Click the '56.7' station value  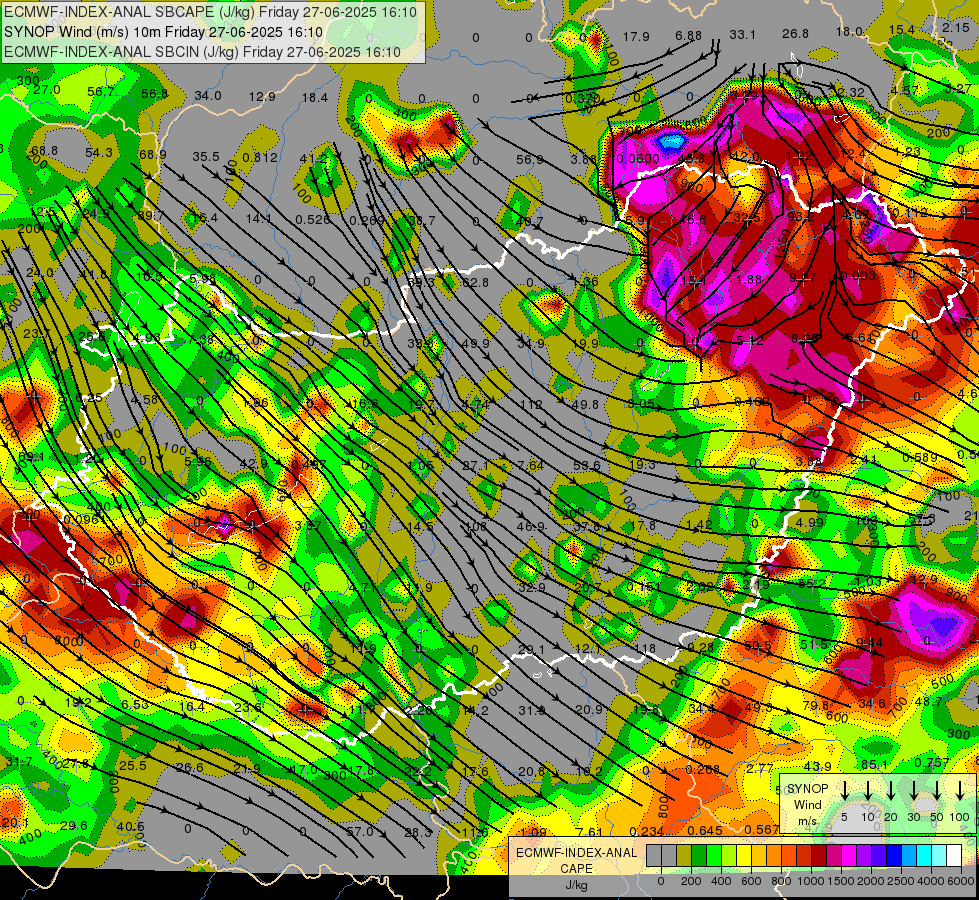pos(101,92)
